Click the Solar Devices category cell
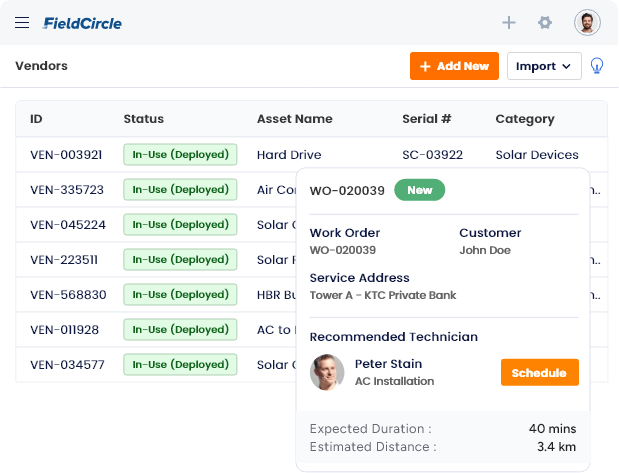The height and width of the screenshot is (473, 619). click(537, 155)
